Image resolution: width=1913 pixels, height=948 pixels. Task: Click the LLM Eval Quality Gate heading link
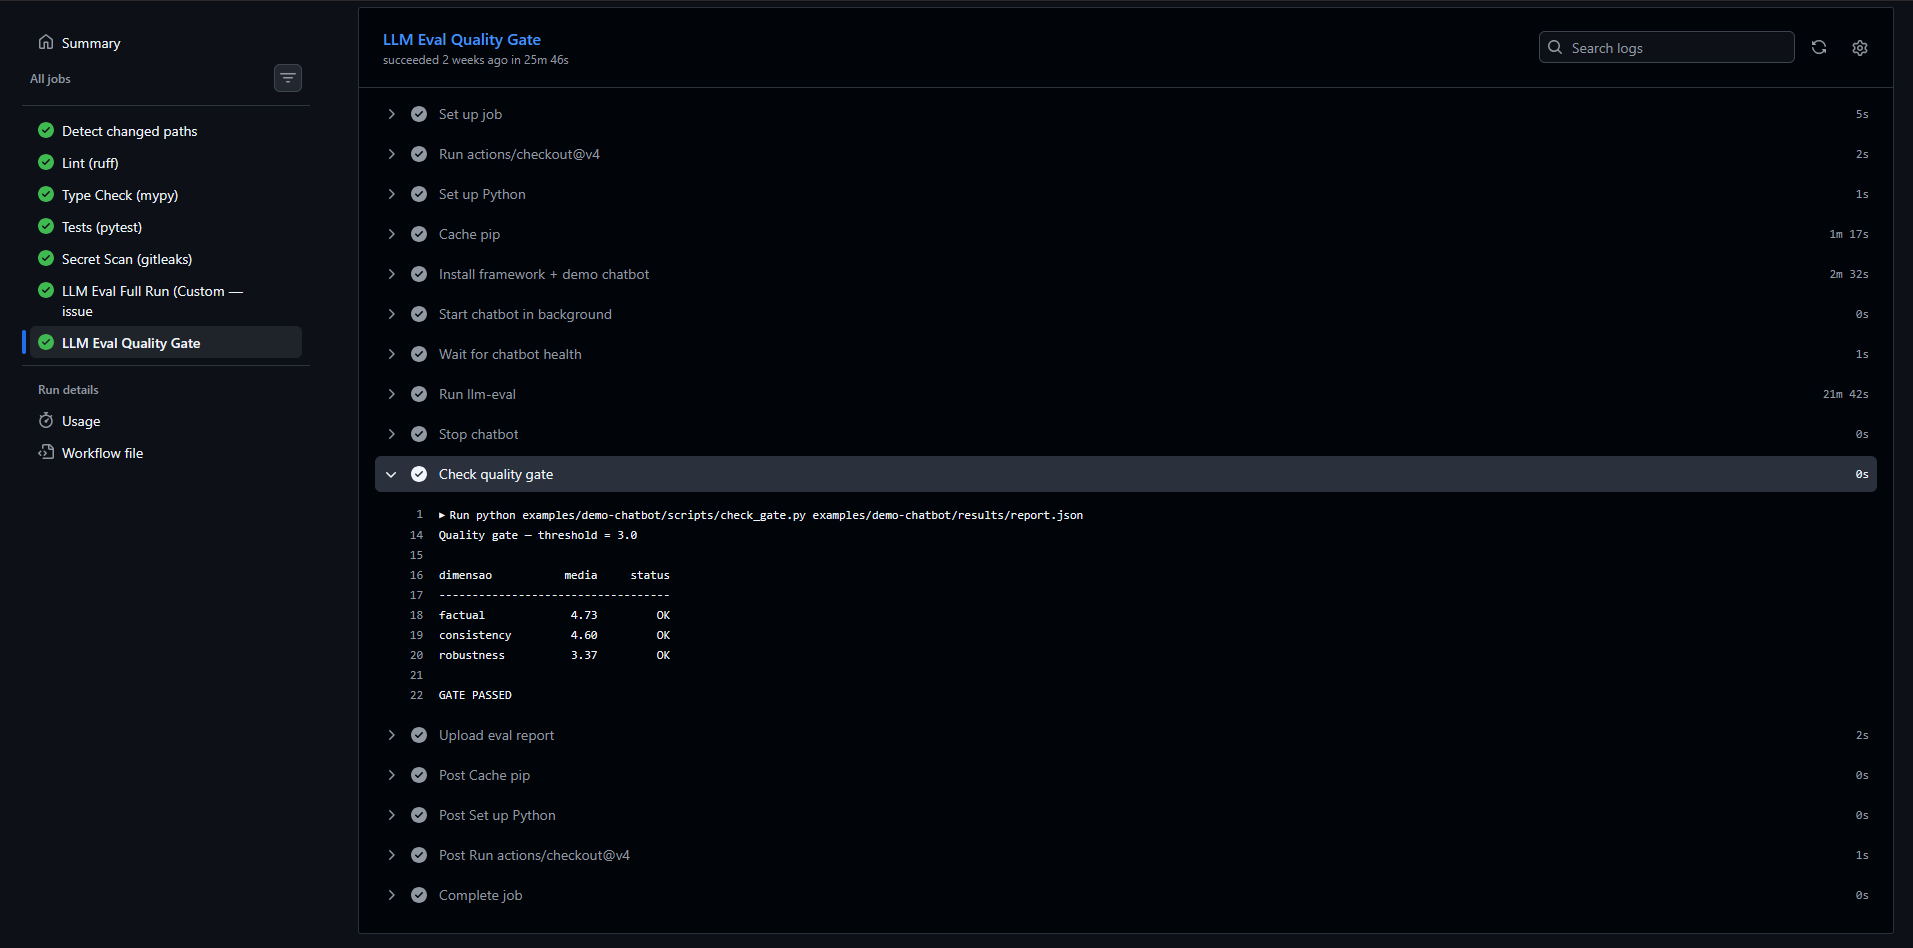[x=462, y=39]
